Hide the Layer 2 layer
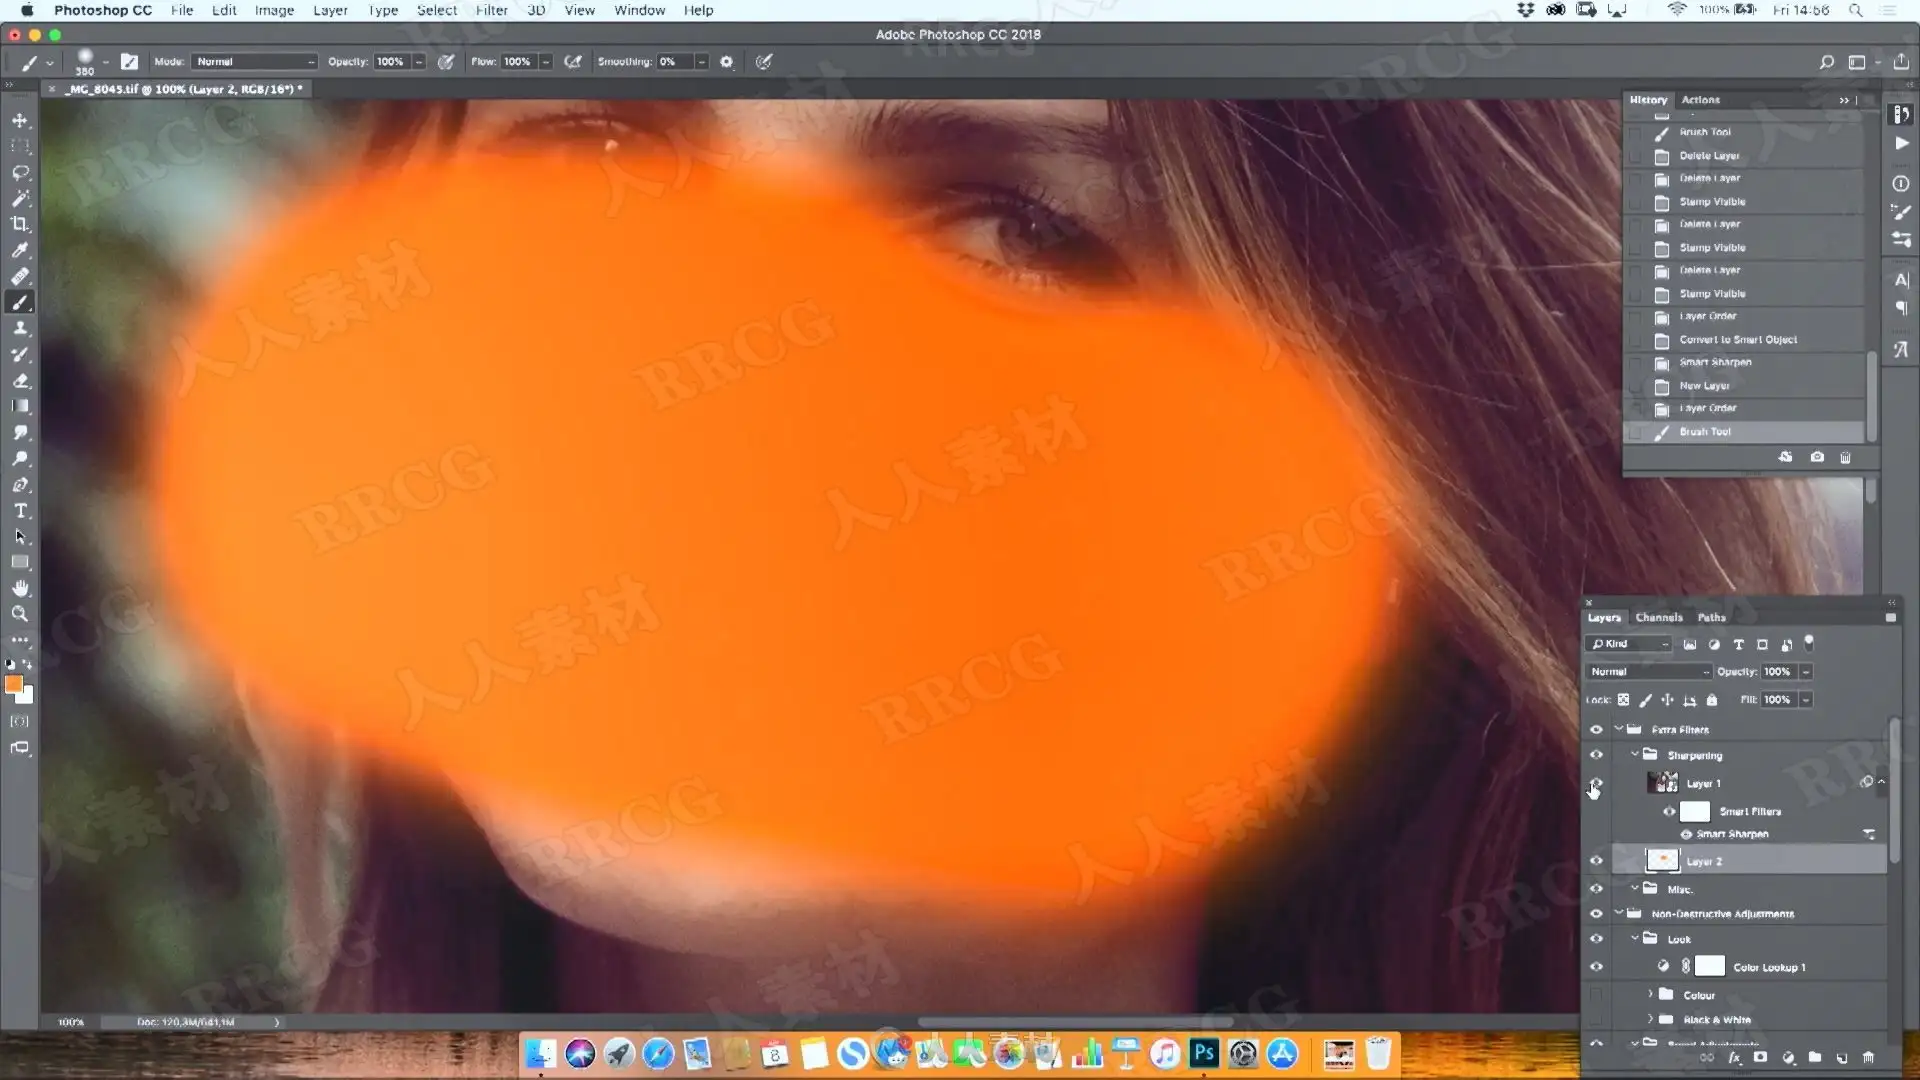1920x1080 pixels. pos(1596,861)
